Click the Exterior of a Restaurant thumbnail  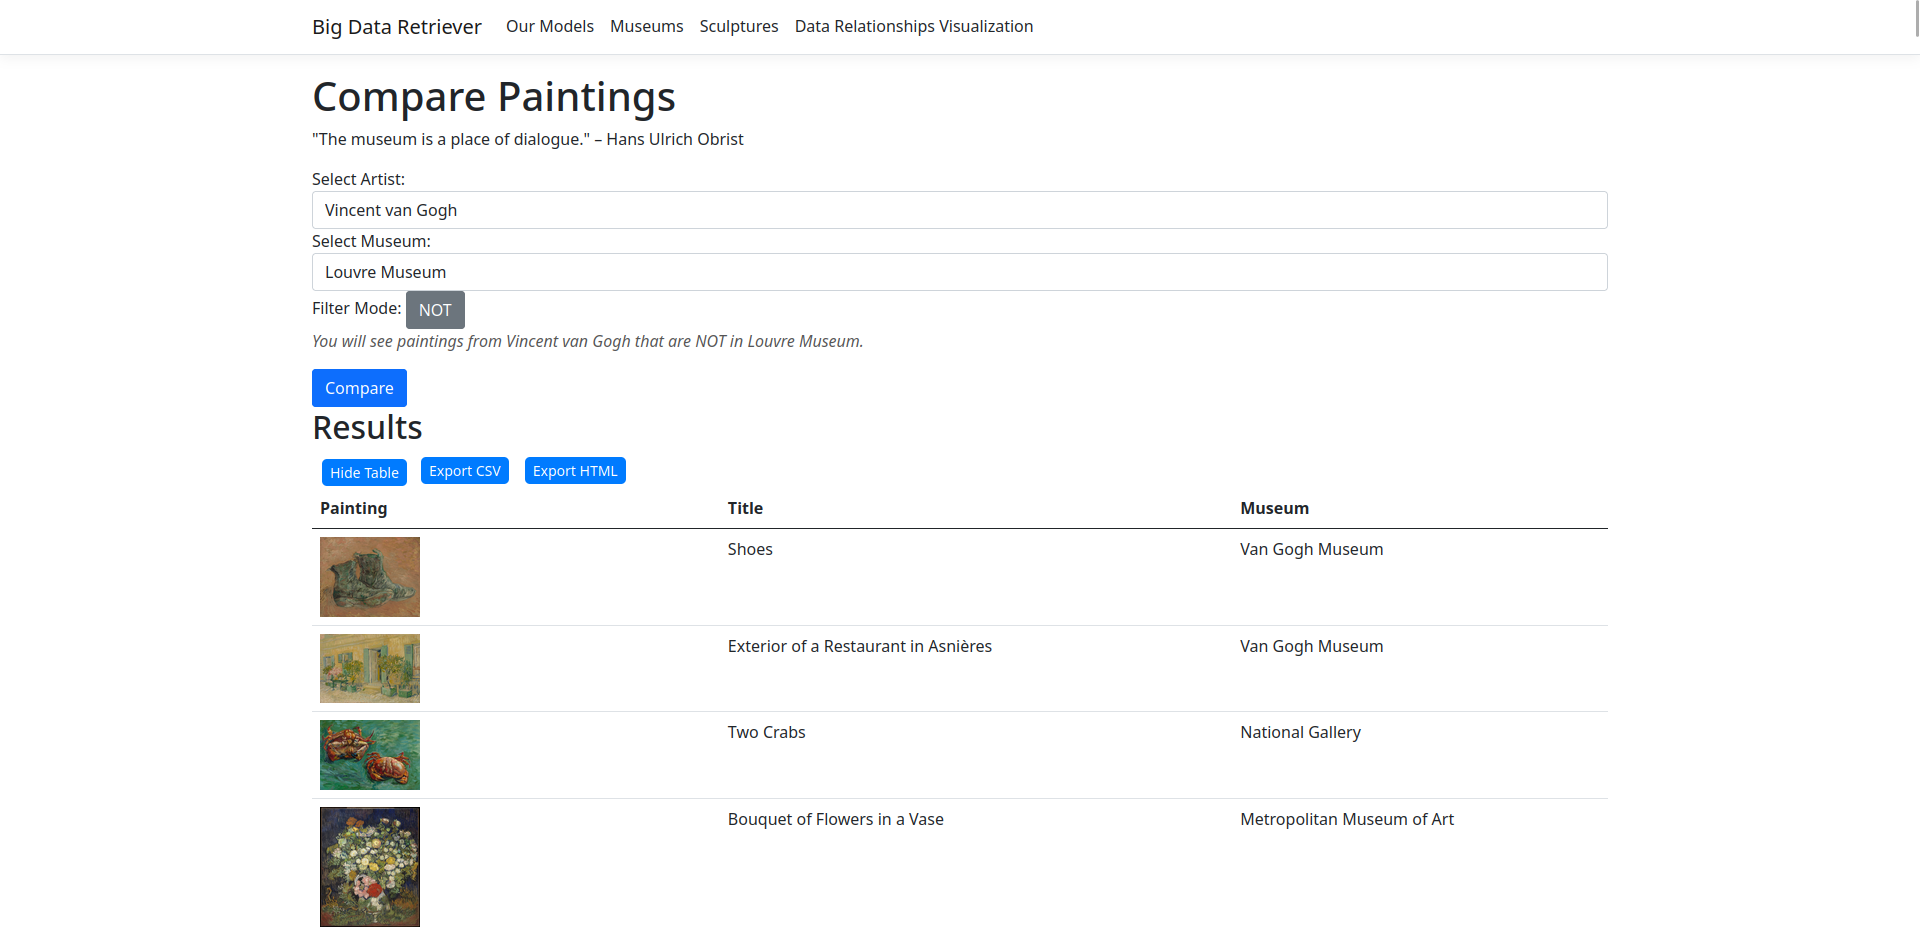click(x=369, y=668)
